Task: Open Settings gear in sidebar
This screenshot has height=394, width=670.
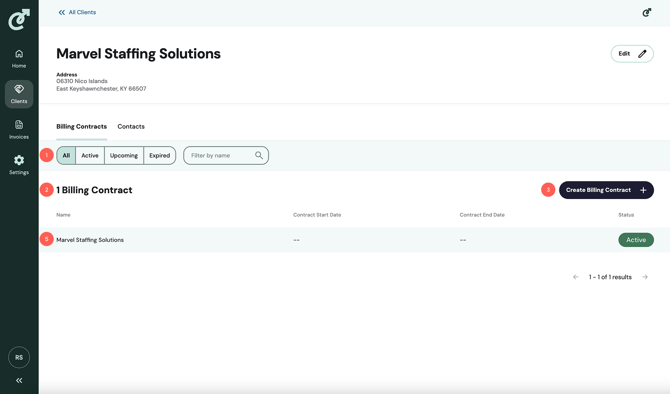Action: point(19,165)
